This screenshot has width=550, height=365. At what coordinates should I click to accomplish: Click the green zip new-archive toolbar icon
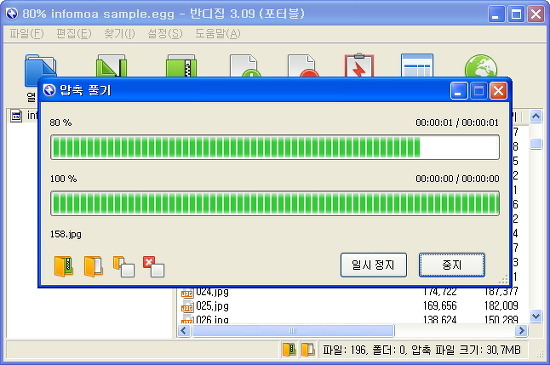pos(181,66)
